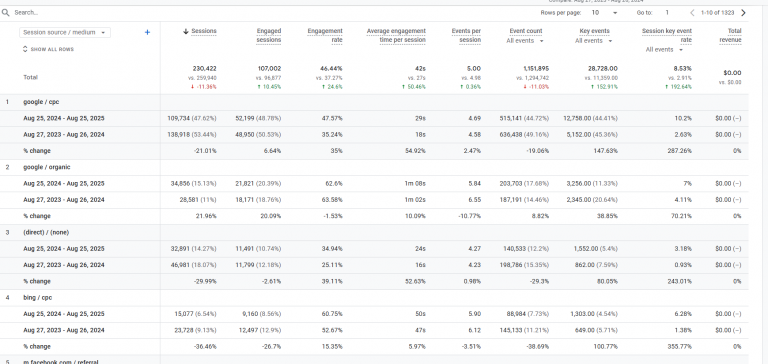Viewport: 768px width, 364px height.
Task: Open Key events All events dropdown
Action: [x=593, y=41]
